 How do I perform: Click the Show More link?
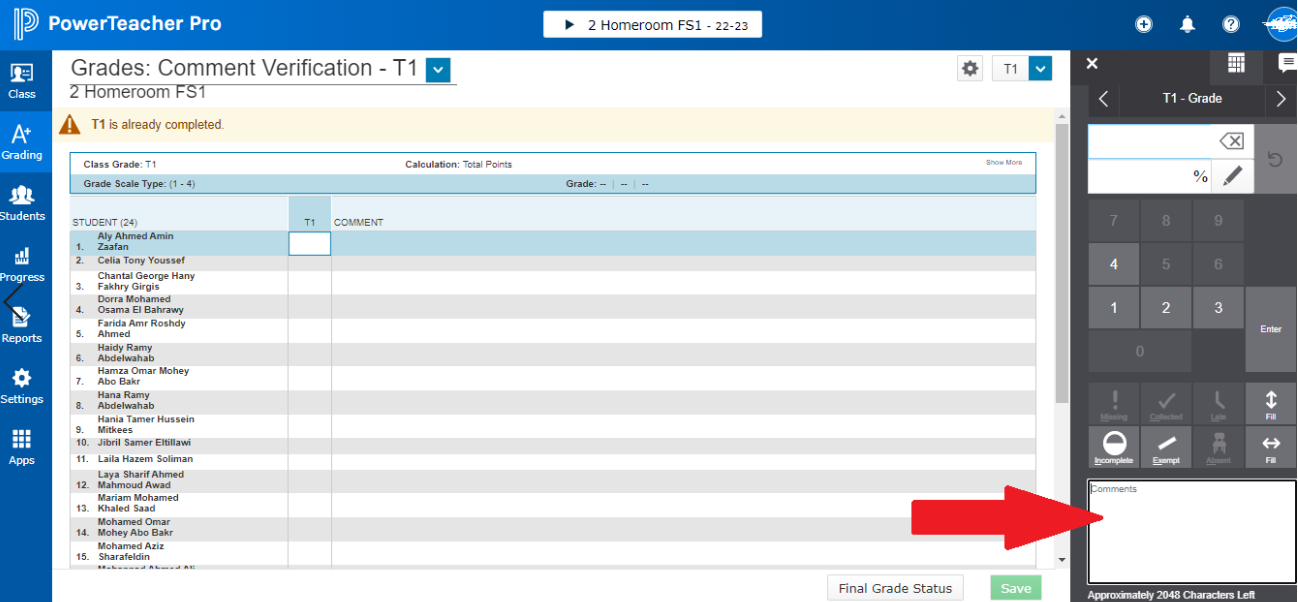1004,162
